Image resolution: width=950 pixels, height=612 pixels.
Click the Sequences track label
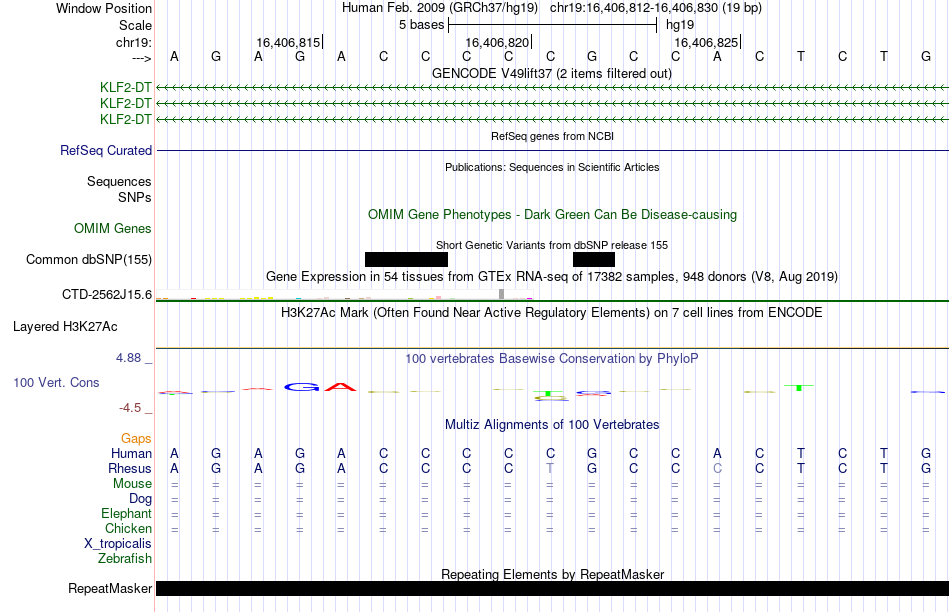click(x=119, y=182)
